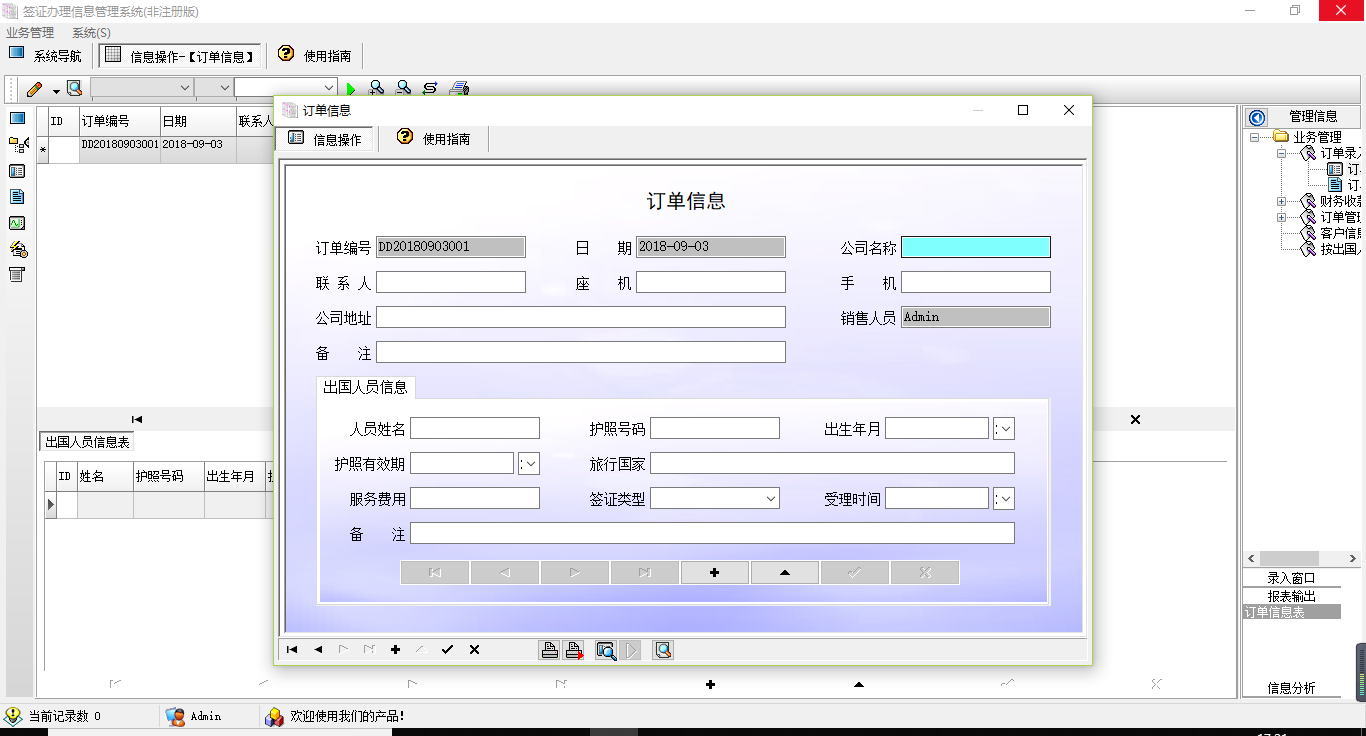Click the blue document icon in the left sidebar
Image resolution: width=1366 pixels, height=736 pixels.
[x=17, y=197]
